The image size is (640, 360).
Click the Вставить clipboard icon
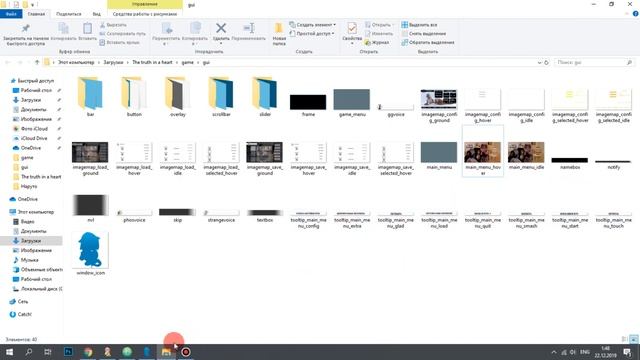point(87,31)
